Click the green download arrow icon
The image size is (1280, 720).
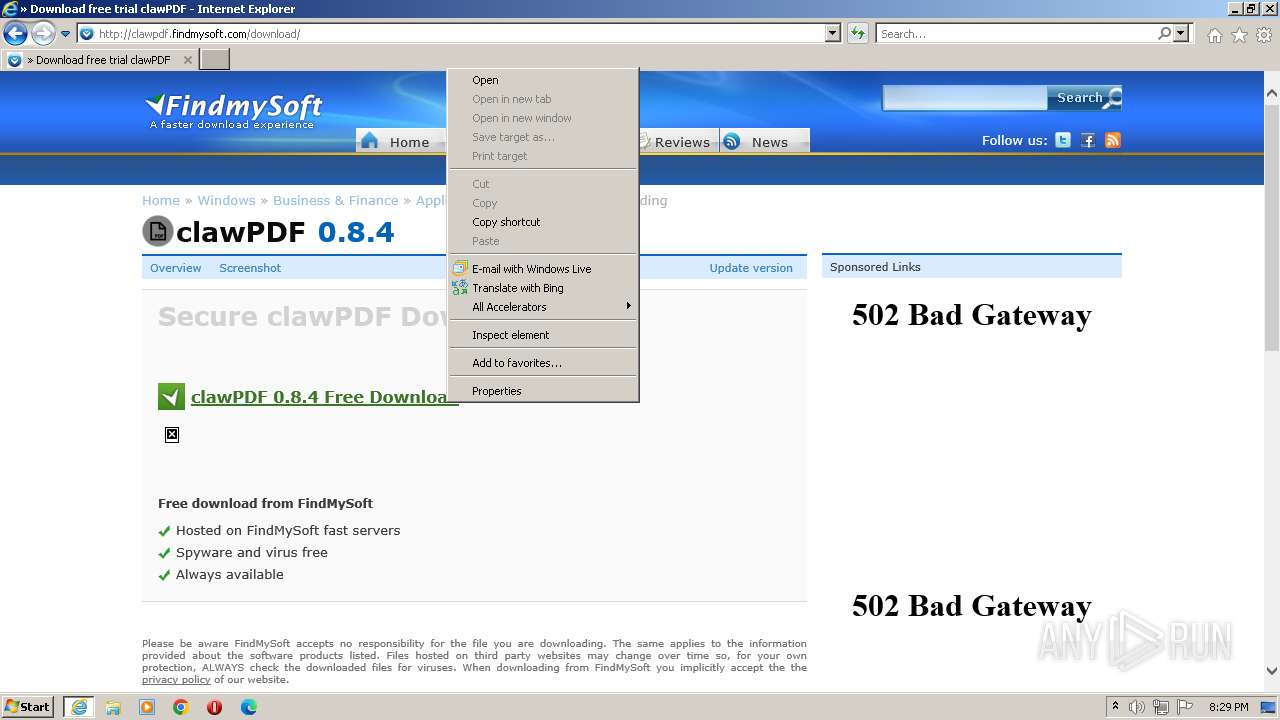click(171, 397)
